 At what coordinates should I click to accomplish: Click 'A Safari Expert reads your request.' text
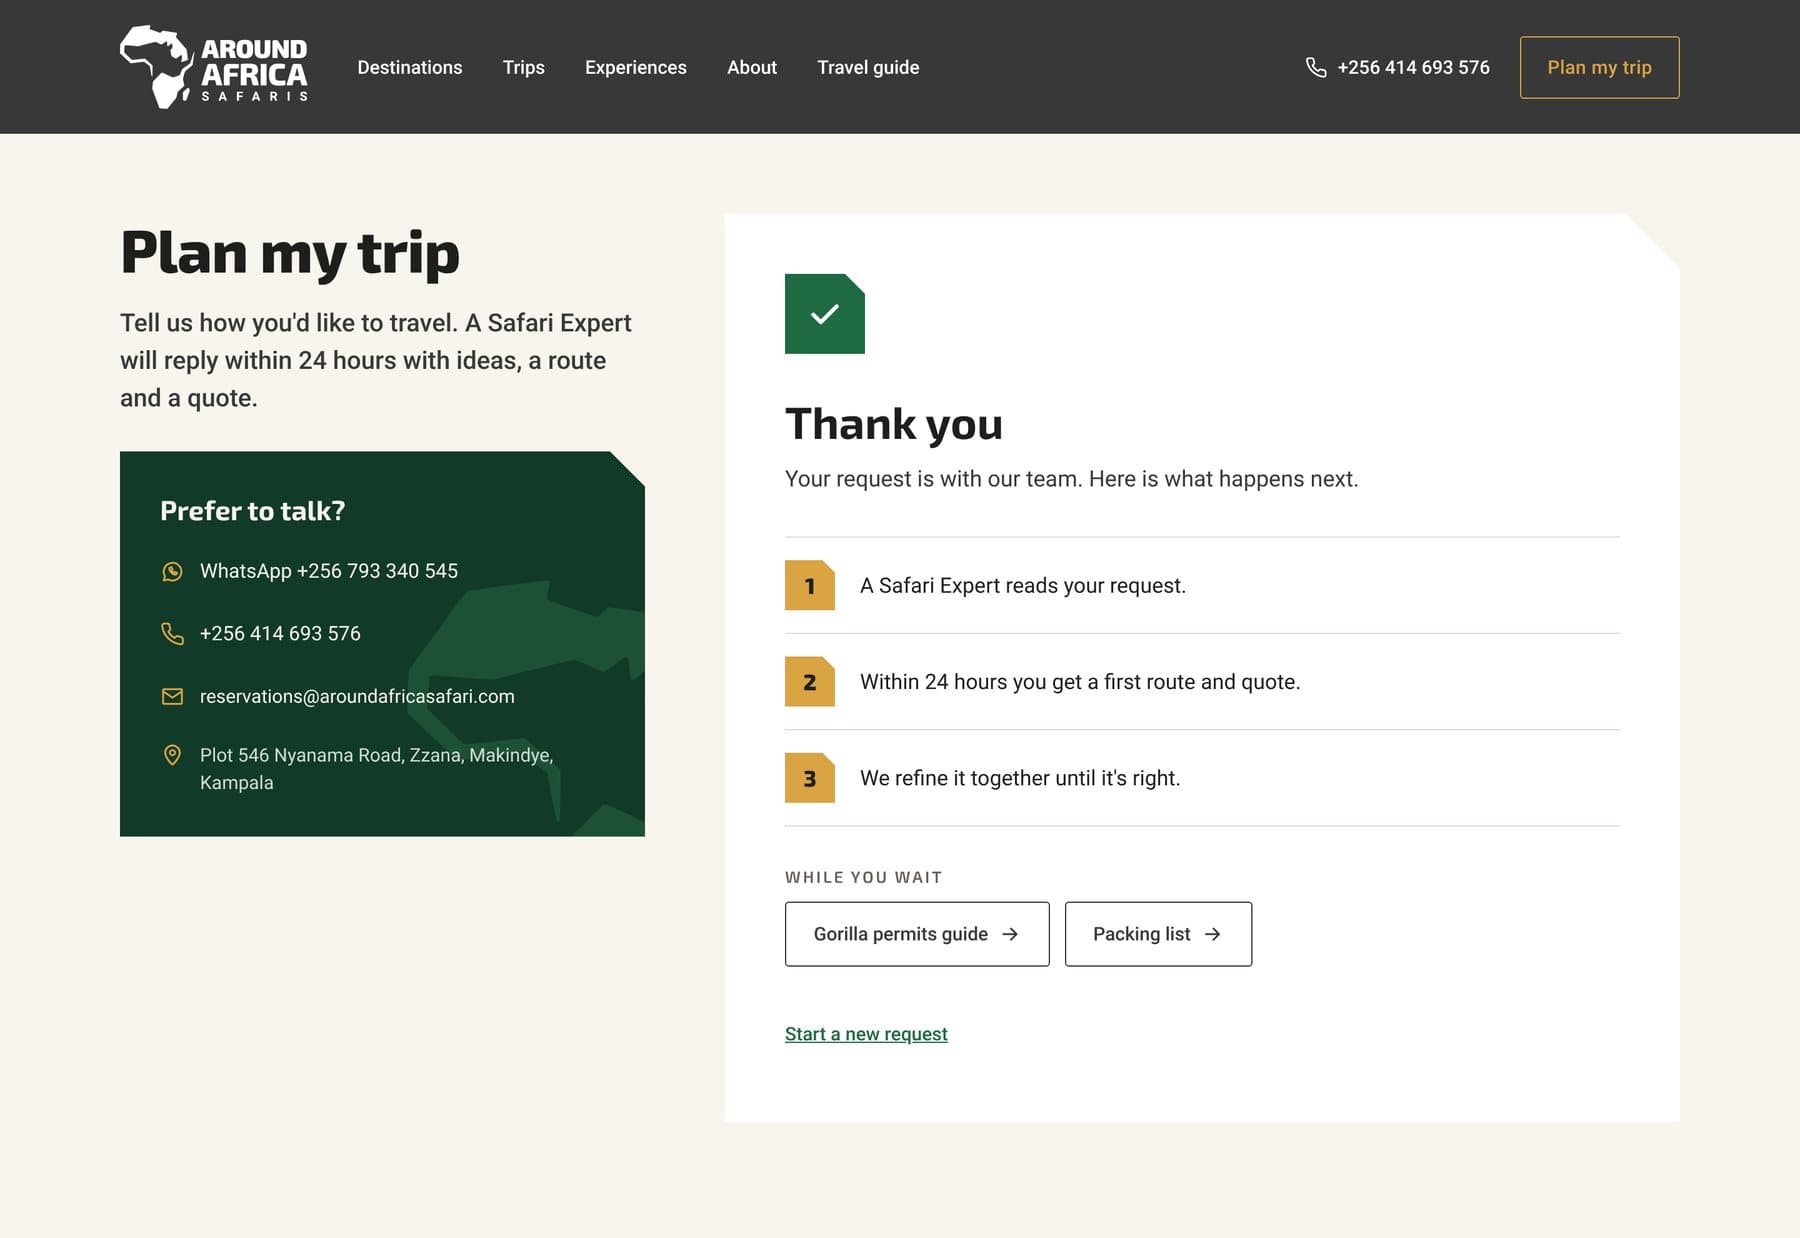pyautogui.click(x=1023, y=586)
